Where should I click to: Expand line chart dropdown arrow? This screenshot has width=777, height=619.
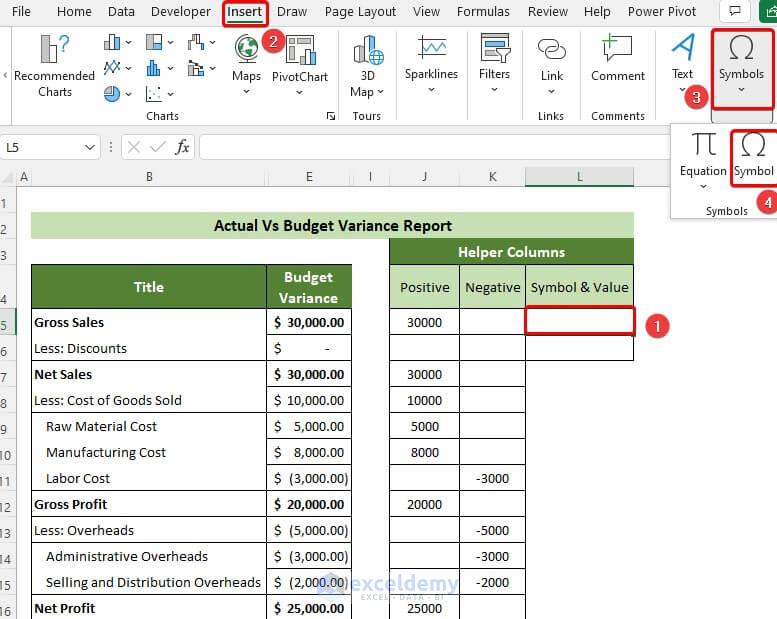tap(128, 68)
